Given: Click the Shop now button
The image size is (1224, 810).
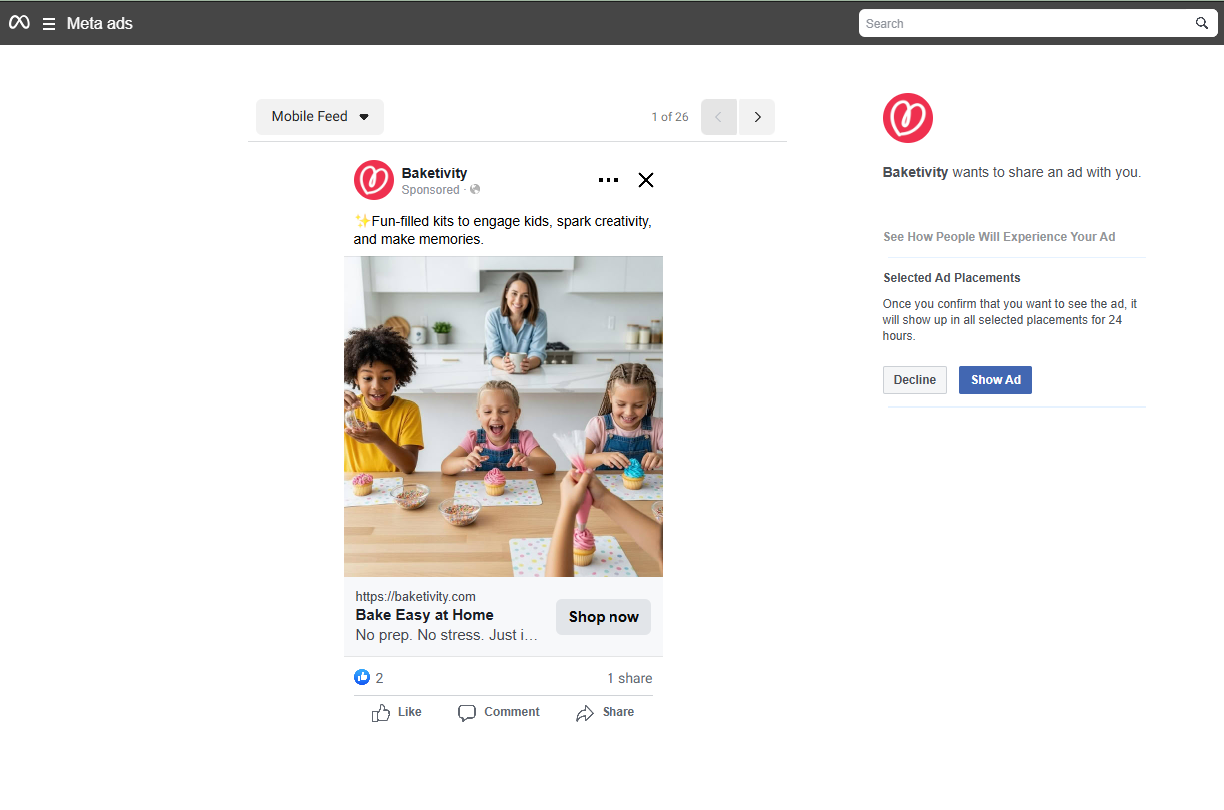Looking at the screenshot, I should click(x=603, y=617).
